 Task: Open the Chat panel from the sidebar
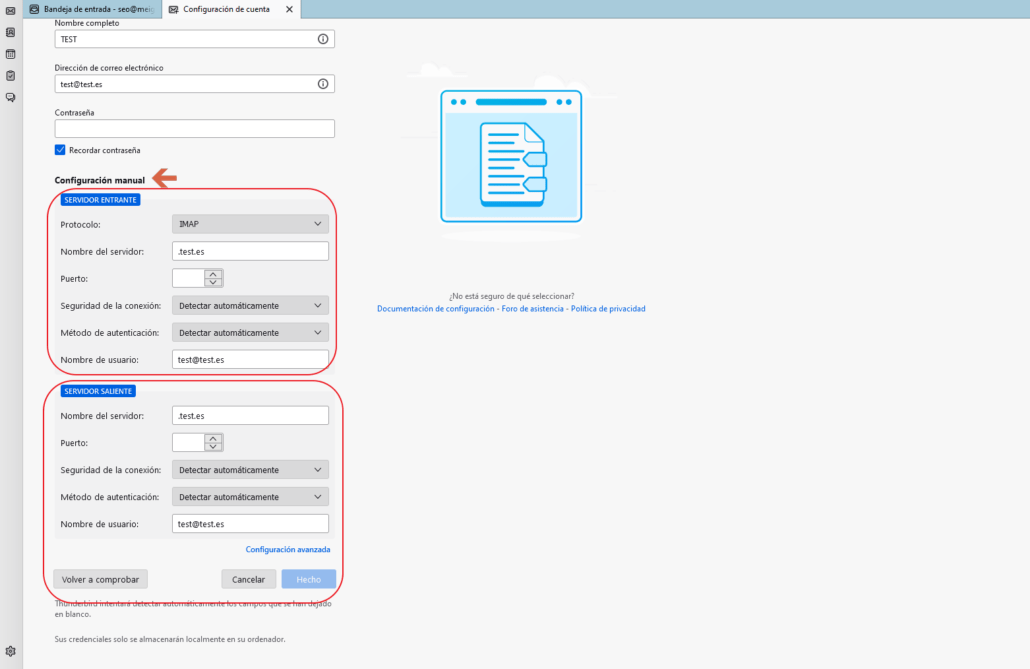point(10,97)
